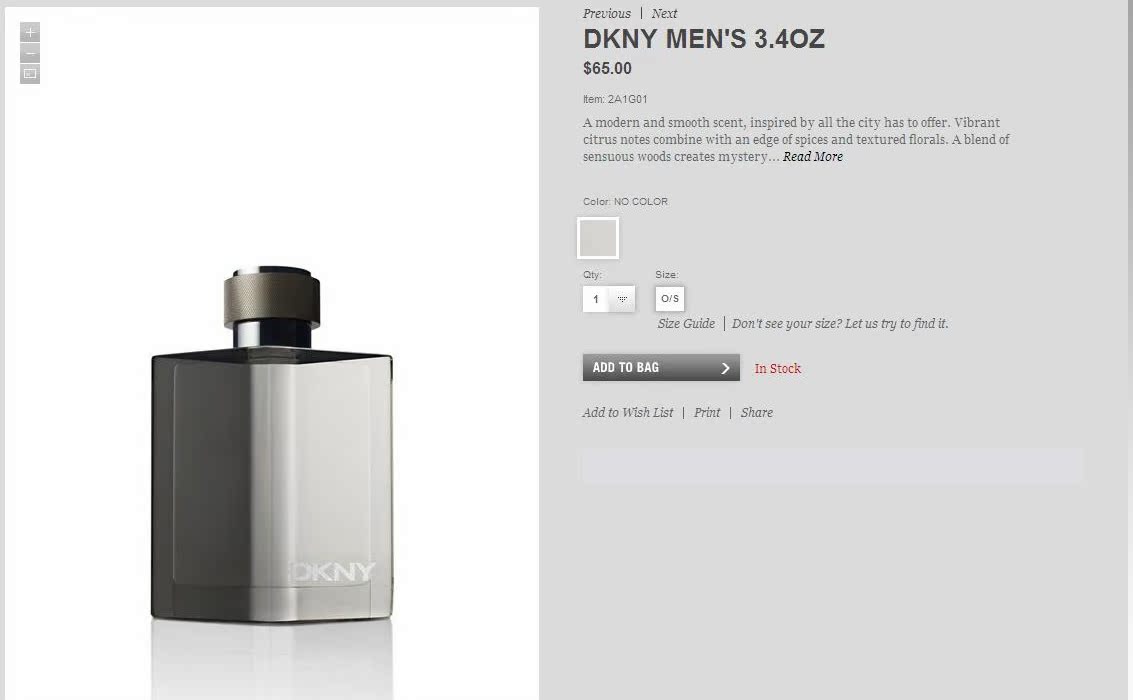Screen dimensions: 1133x700
Task: Open the Share link
Action: [x=757, y=412]
